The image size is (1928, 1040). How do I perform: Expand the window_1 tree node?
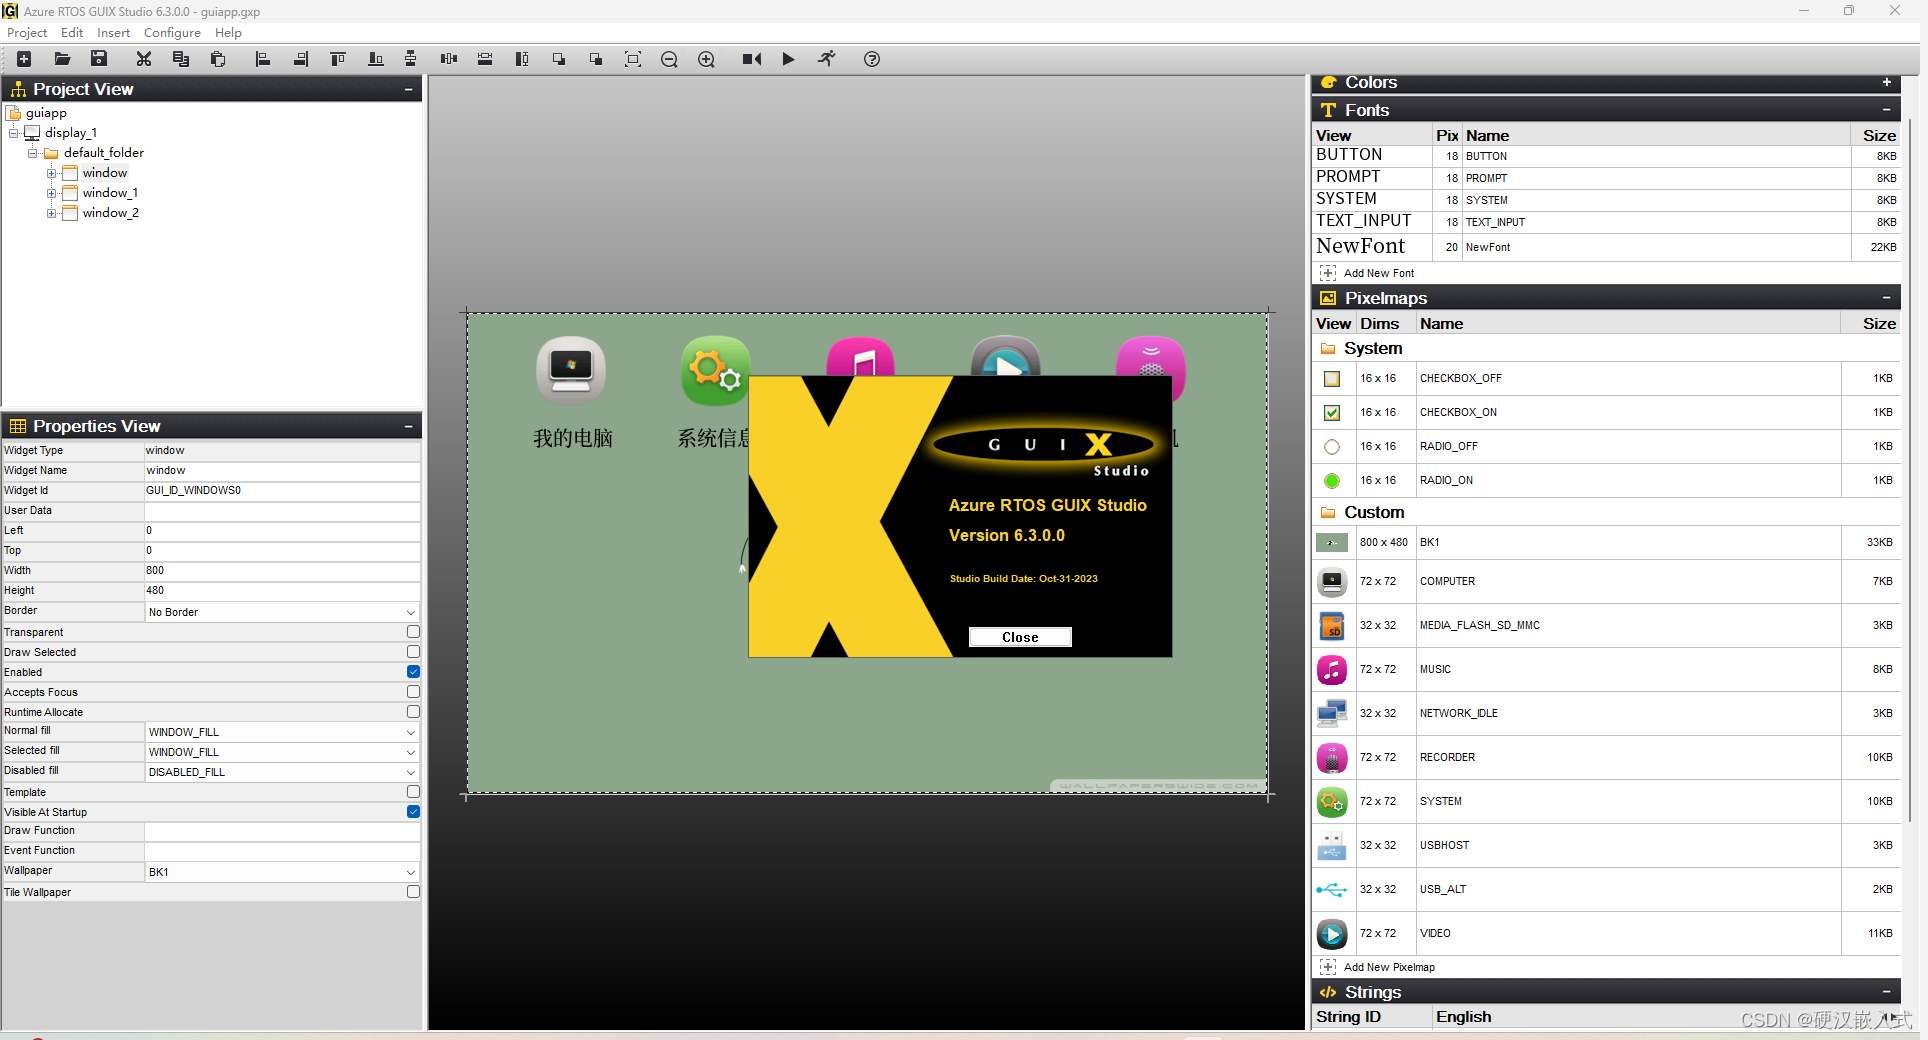[51, 193]
